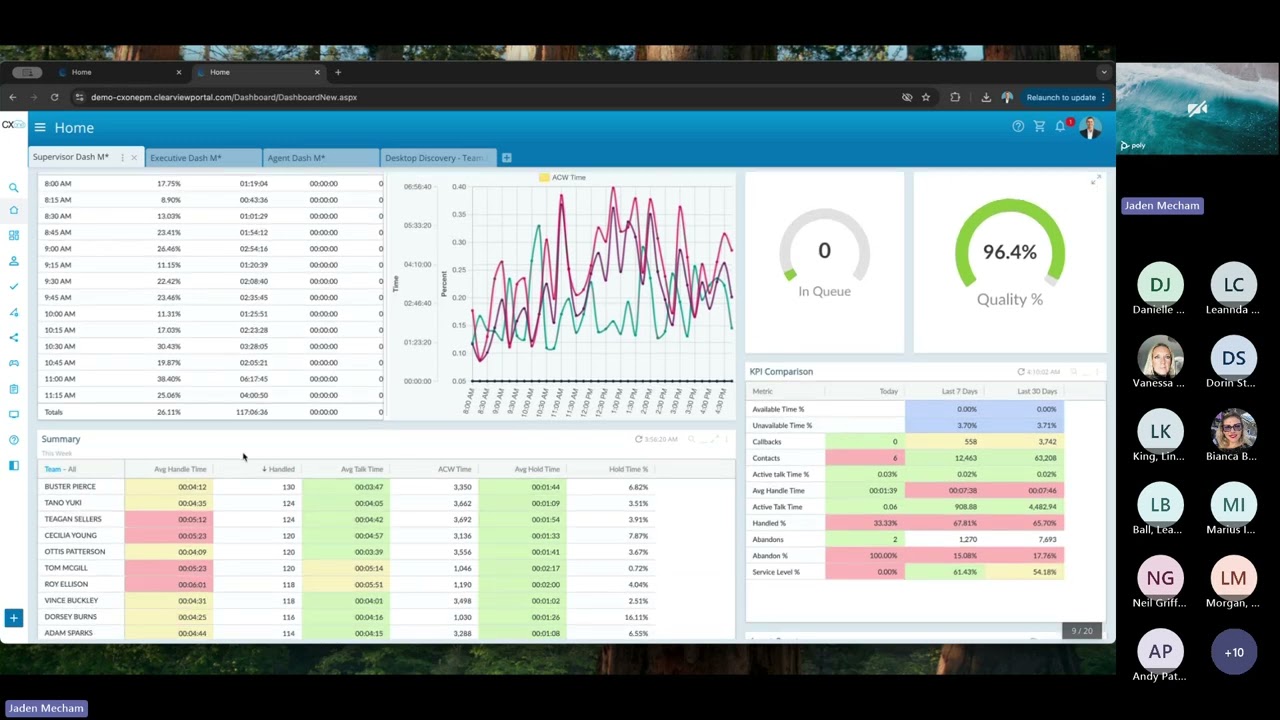Go back with the browser back arrow
The width and height of the screenshot is (1280, 720).
pyautogui.click(x=12, y=97)
